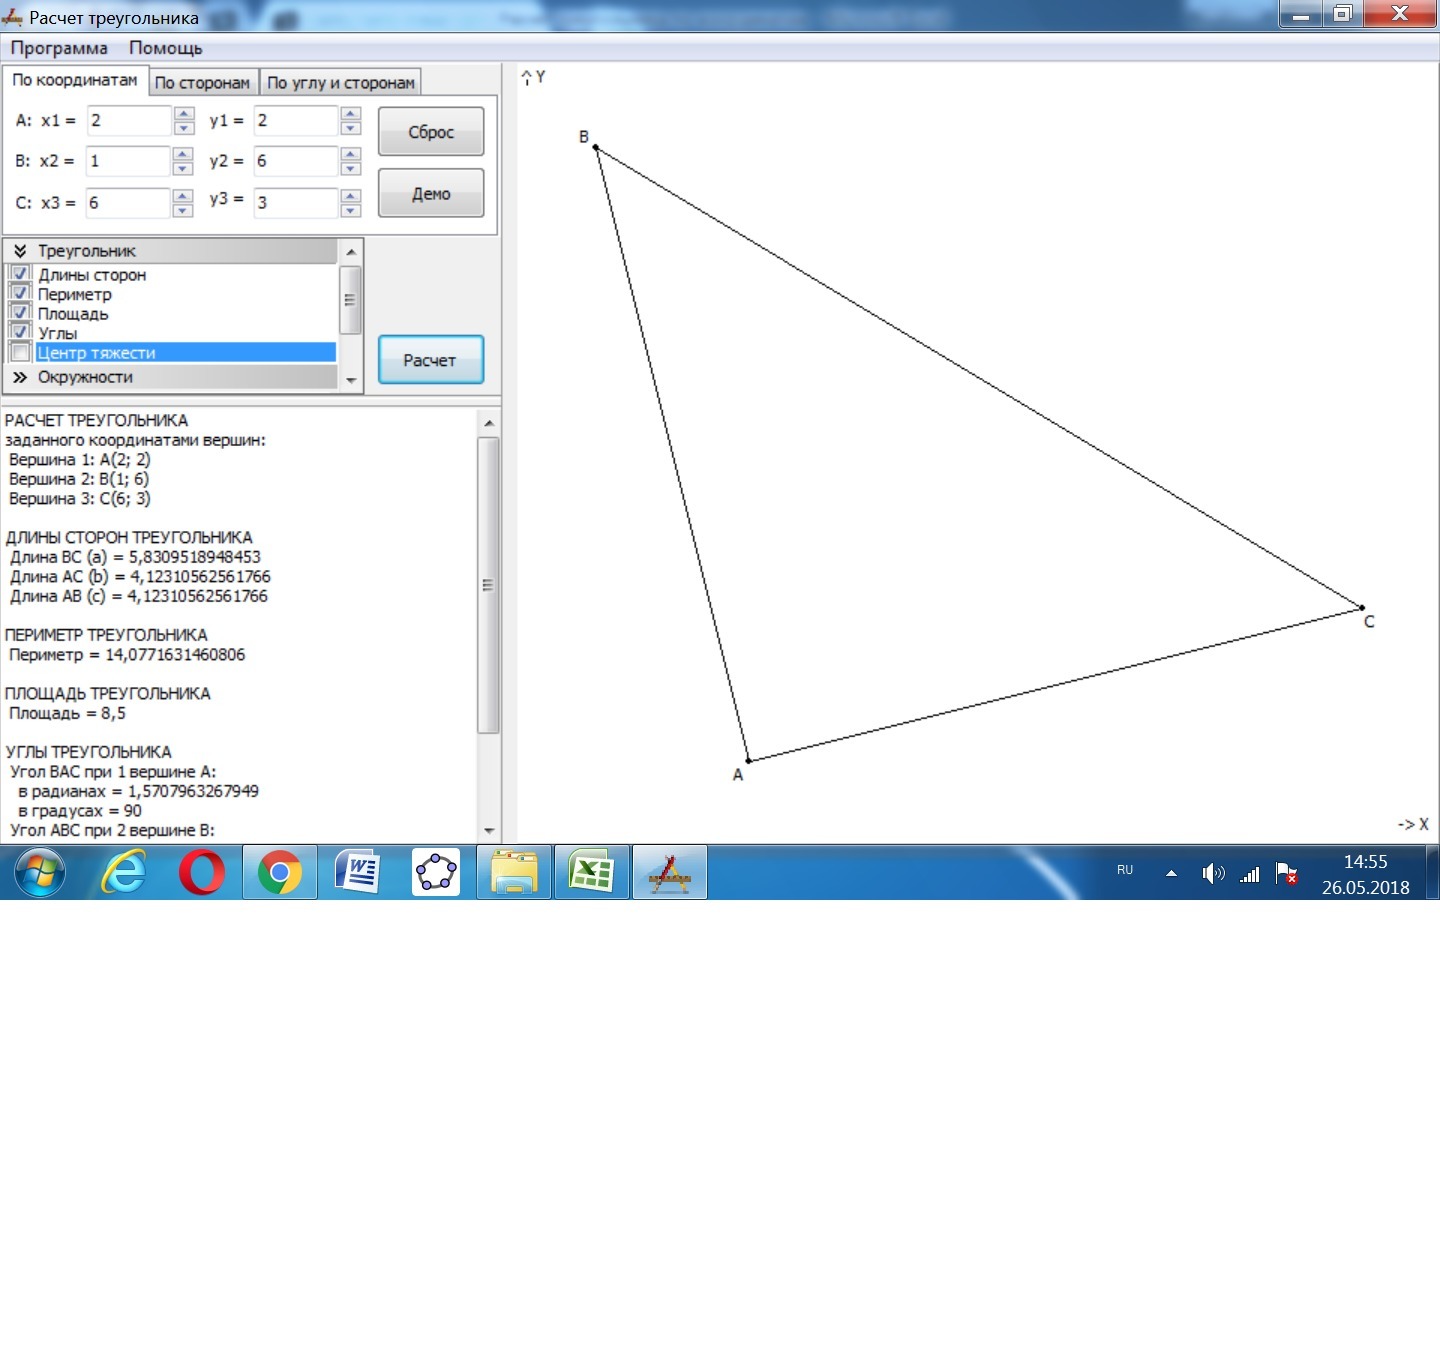Switch to the Microsoft Word taskbar icon

358,873
